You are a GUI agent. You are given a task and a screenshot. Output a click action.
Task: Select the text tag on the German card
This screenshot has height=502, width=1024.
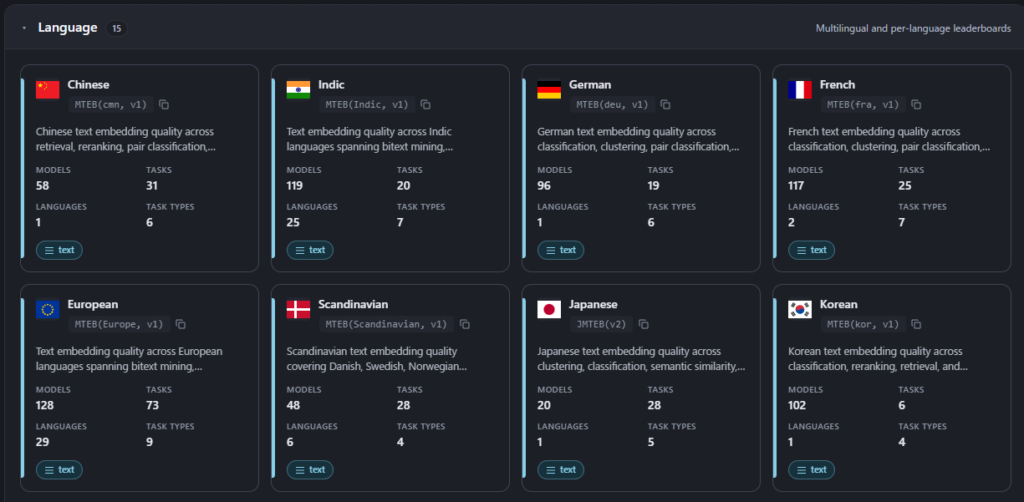point(560,250)
